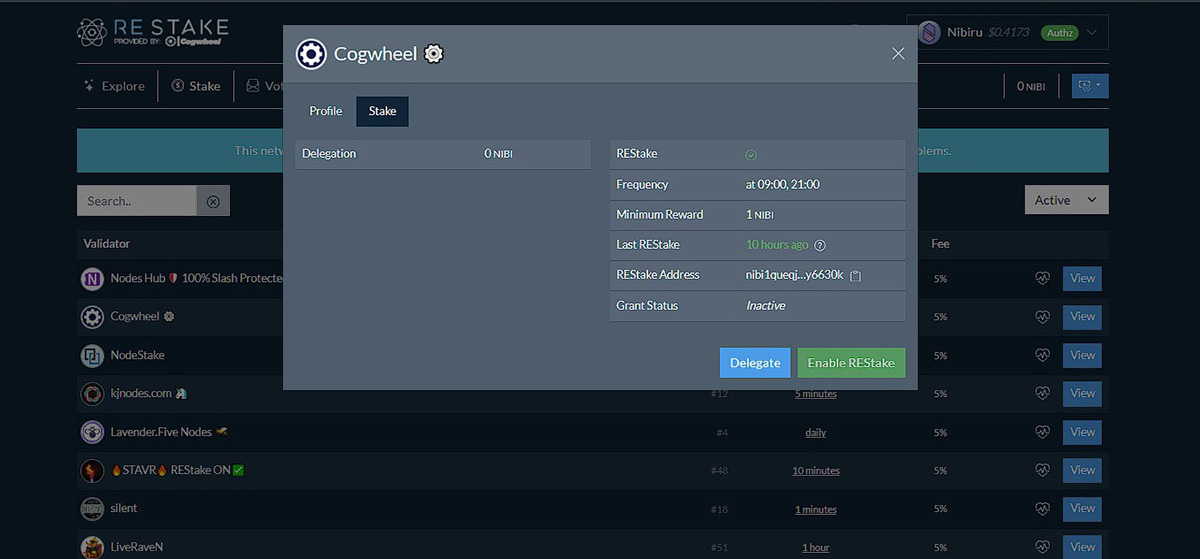Image resolution: width=1200 pixels, height=559 pixels.
Task: Go to the Explore page
Action: (x=114, y=86)
